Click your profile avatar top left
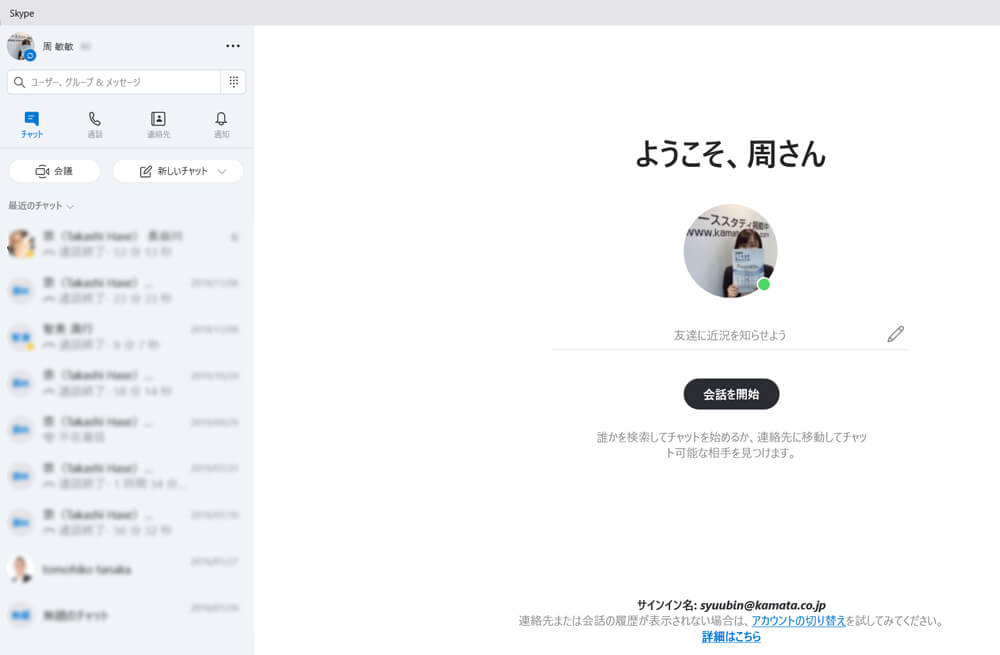The image size is (1000, 655). (x=20, y=45)
